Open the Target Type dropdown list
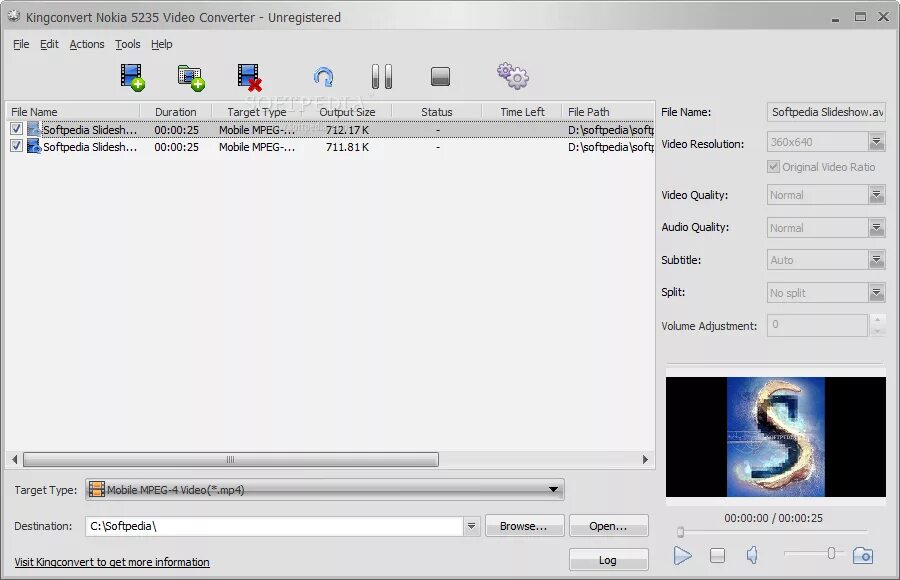The image size is (900, 580). [x=553, y=489]
